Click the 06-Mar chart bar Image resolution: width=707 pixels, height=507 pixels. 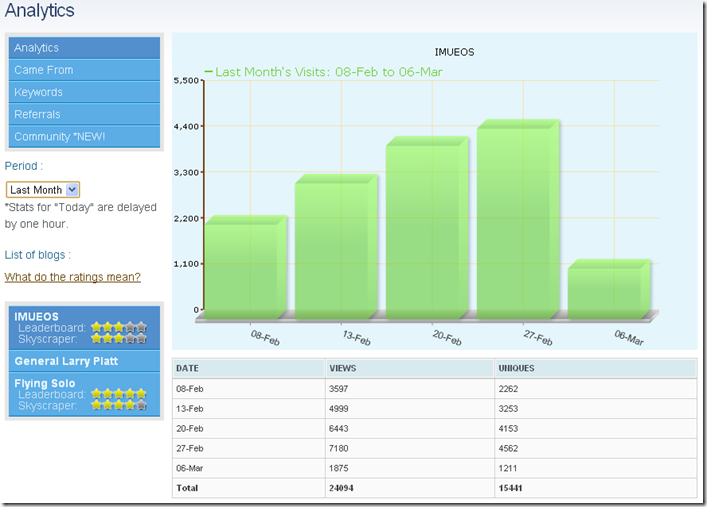tap(609, 289)
